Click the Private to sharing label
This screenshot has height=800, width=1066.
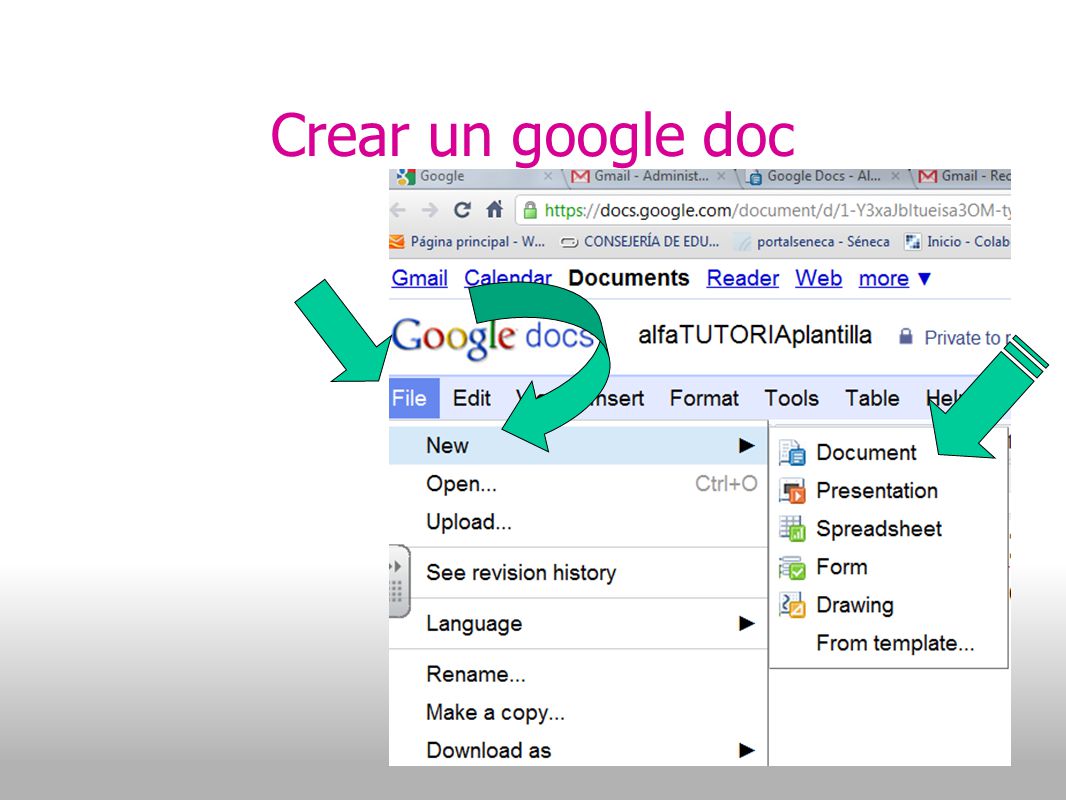coord(967,338)
